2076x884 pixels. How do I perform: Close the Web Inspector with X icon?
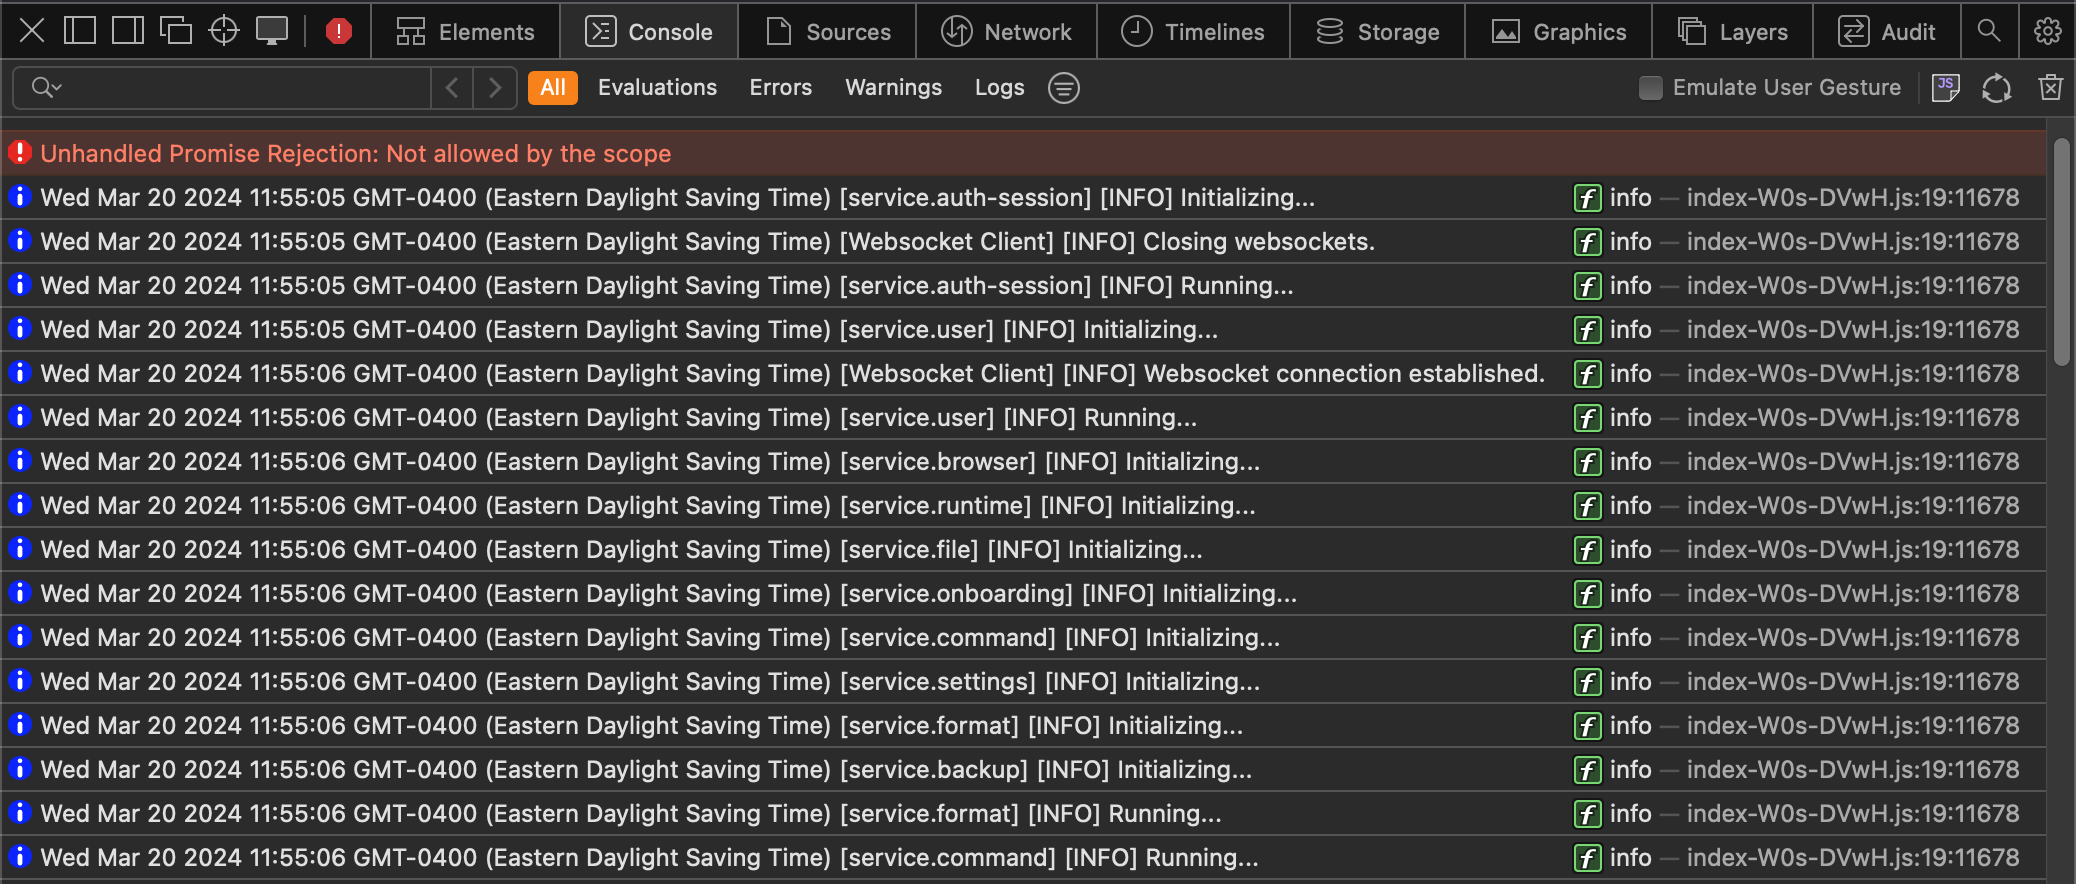click(x=32, y=31)
